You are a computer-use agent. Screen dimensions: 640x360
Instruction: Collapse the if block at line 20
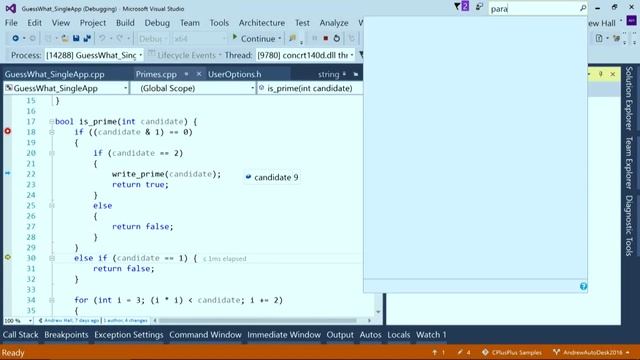tap(51, 153)
